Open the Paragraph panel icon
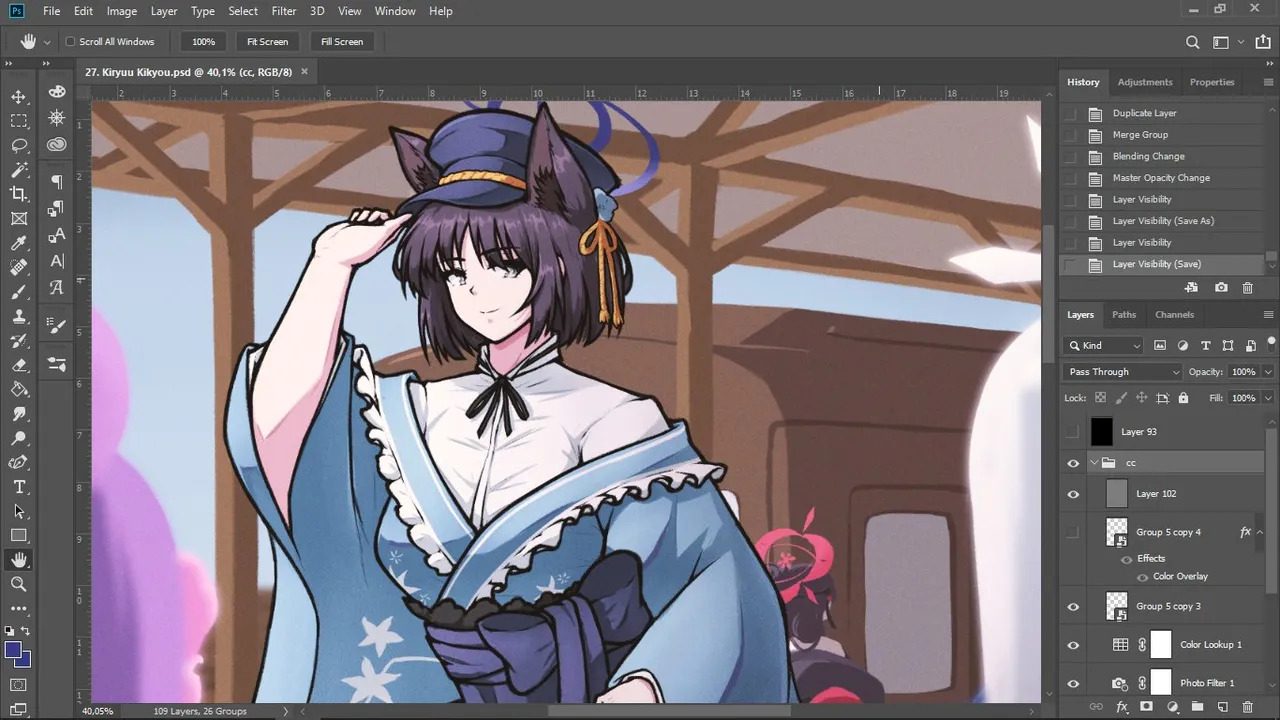Image resolution: width=1280 pixels, height=720 pixels. tap(57, 181)
